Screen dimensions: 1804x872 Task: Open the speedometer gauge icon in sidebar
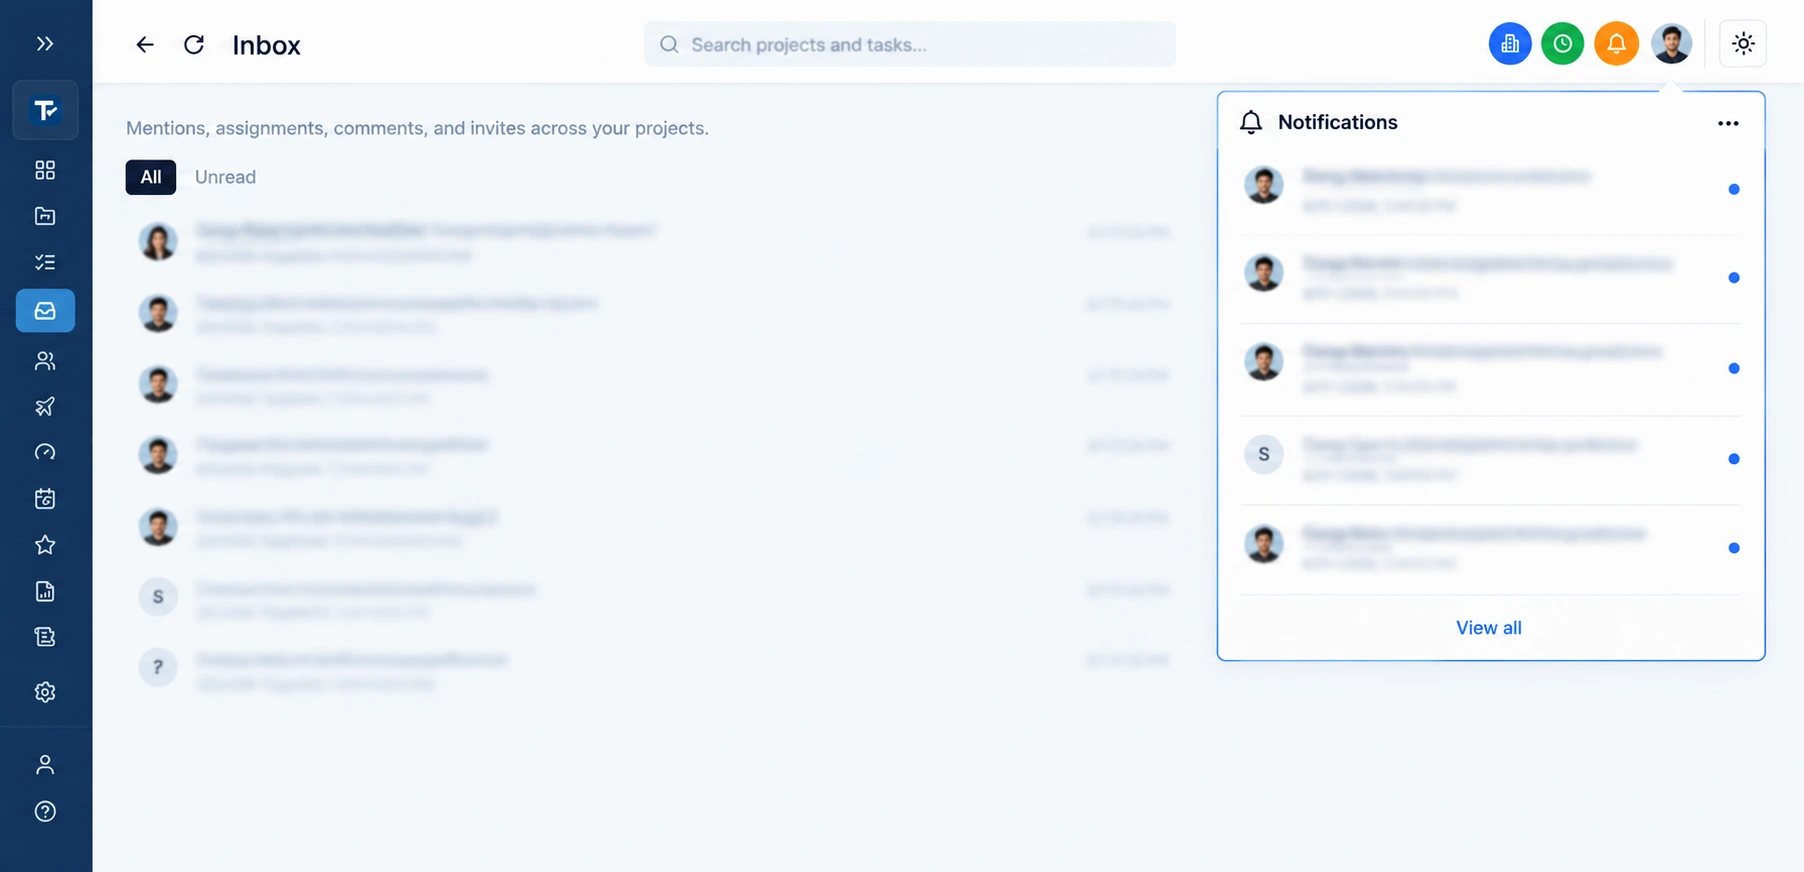pyautogui.click(x=45, y=453)
